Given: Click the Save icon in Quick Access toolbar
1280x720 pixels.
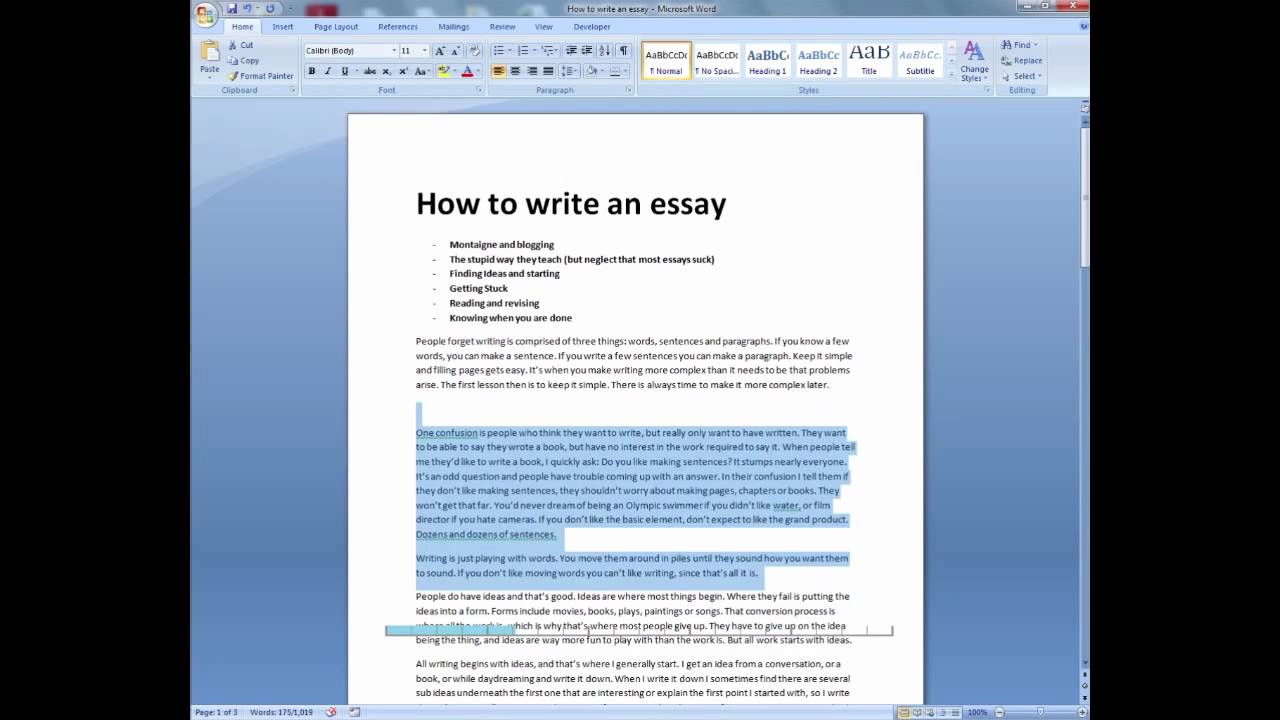Looking at the screenshot, I should [x=232, y=9].
